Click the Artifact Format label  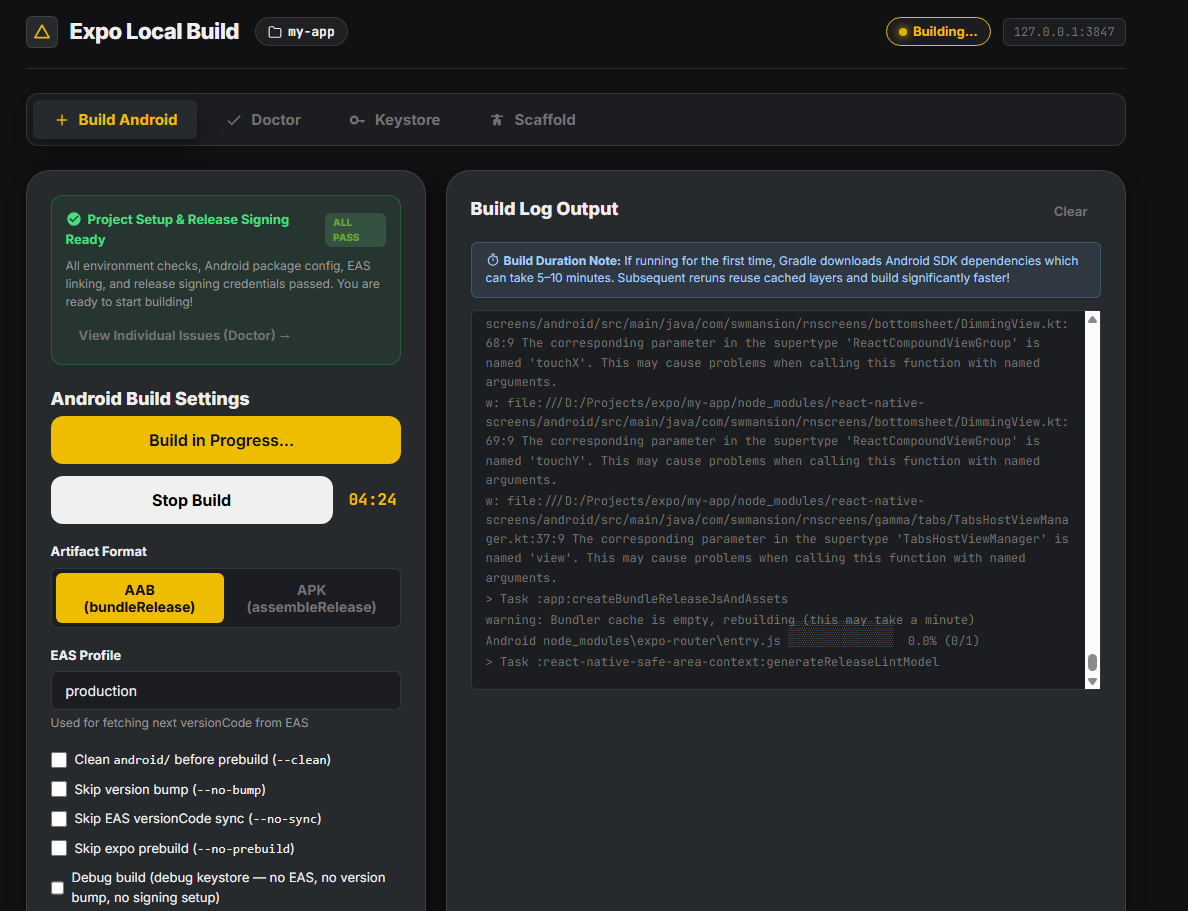click(x=98, y=551)
